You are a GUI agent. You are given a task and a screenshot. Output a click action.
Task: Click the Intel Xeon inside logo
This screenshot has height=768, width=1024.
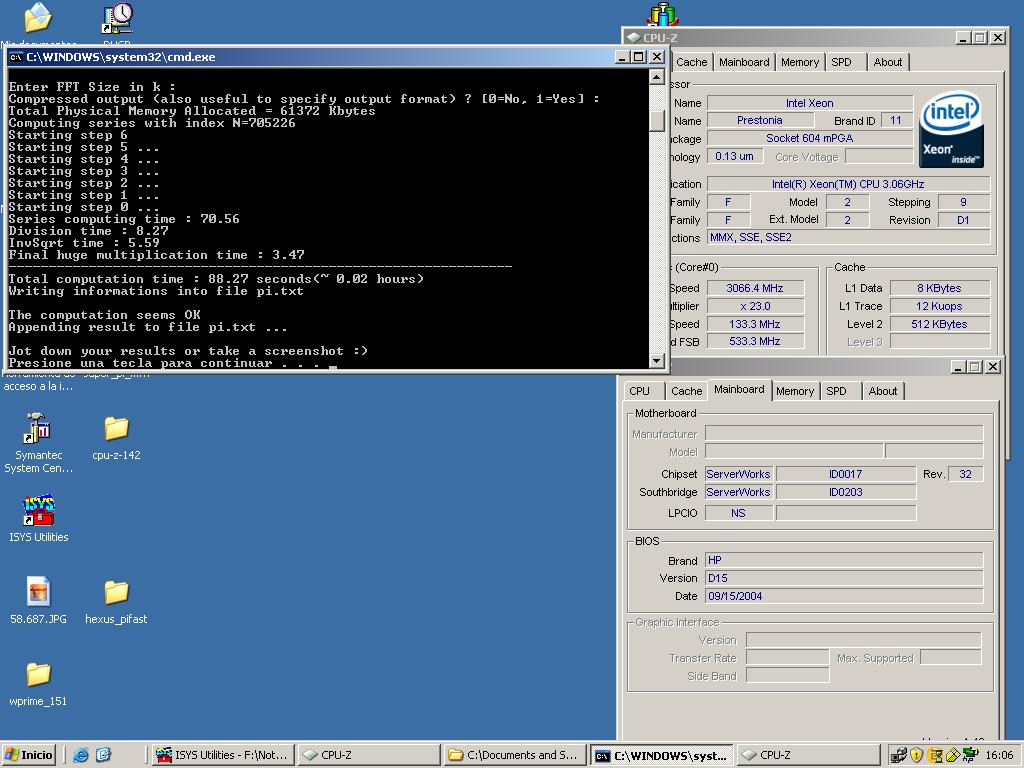[x=952, y=130]
